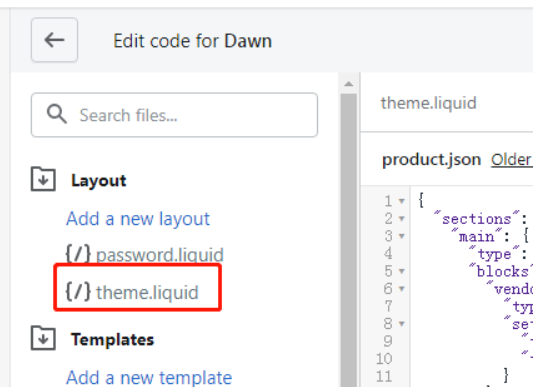
Task: Collapse the Layout folder icon
Action: [x=43, y=179]
